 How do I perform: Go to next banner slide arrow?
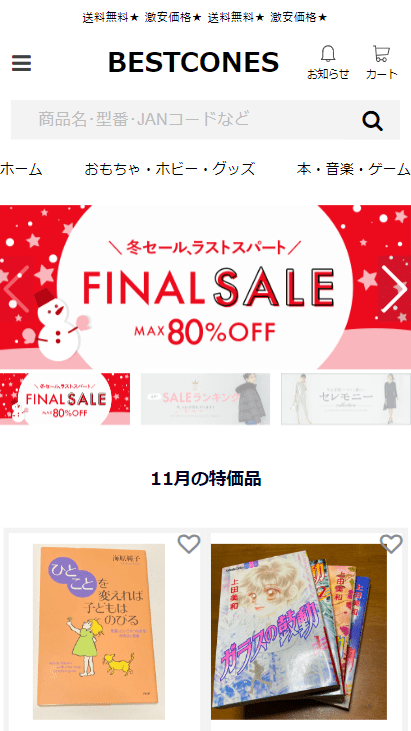pyautogui.click(x=394, y=289)
